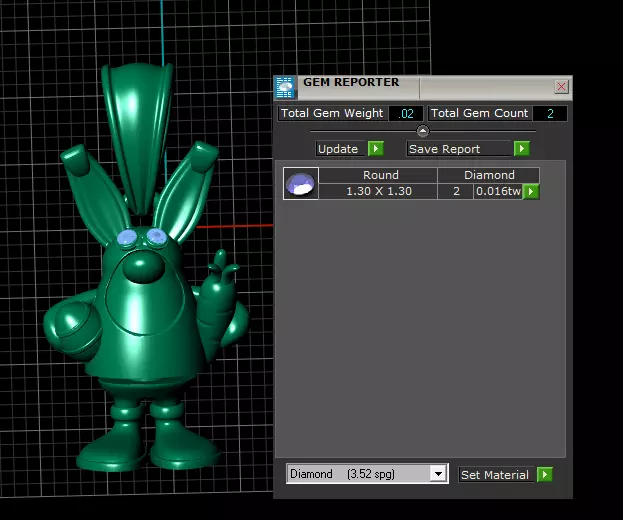Click the quantity cell showing 2

click(456, 191)
